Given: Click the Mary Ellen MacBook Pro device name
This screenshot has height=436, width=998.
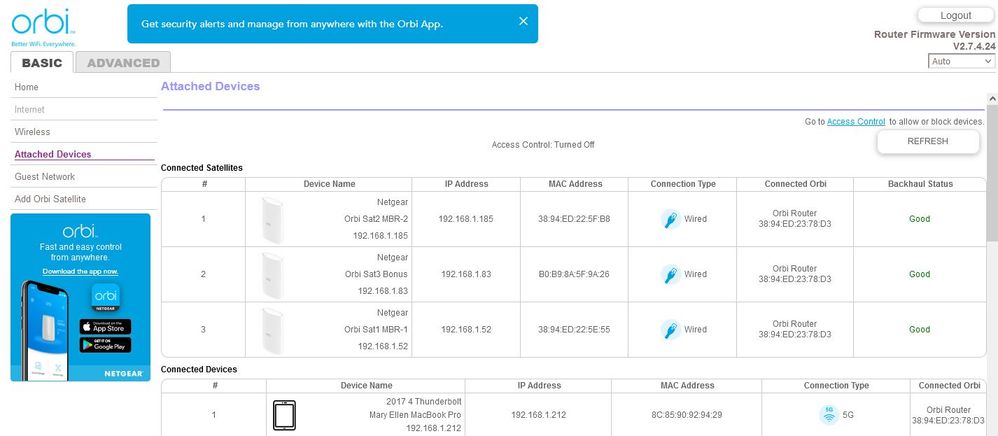Looking at the screenshot, I should pos(416,415).
